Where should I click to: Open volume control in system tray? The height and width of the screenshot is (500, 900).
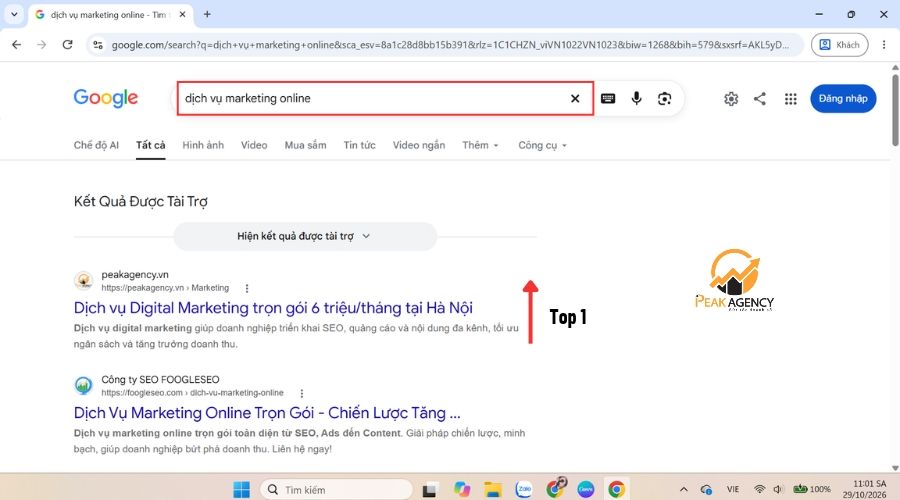(x=778, y=490)
